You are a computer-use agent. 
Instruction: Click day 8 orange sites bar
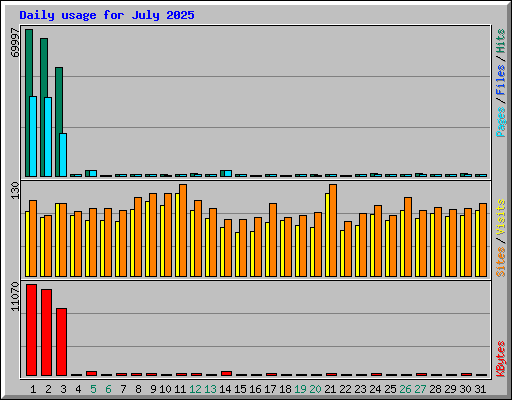138,237
